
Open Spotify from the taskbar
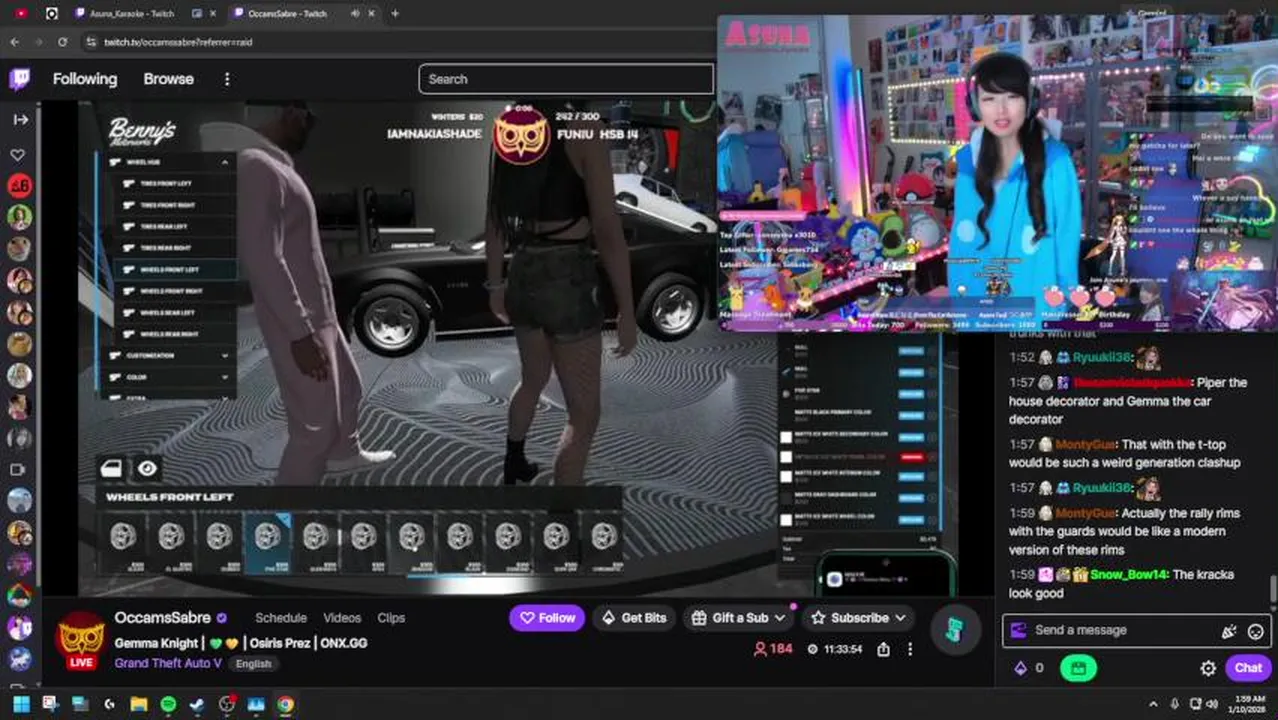click(168, 704)
